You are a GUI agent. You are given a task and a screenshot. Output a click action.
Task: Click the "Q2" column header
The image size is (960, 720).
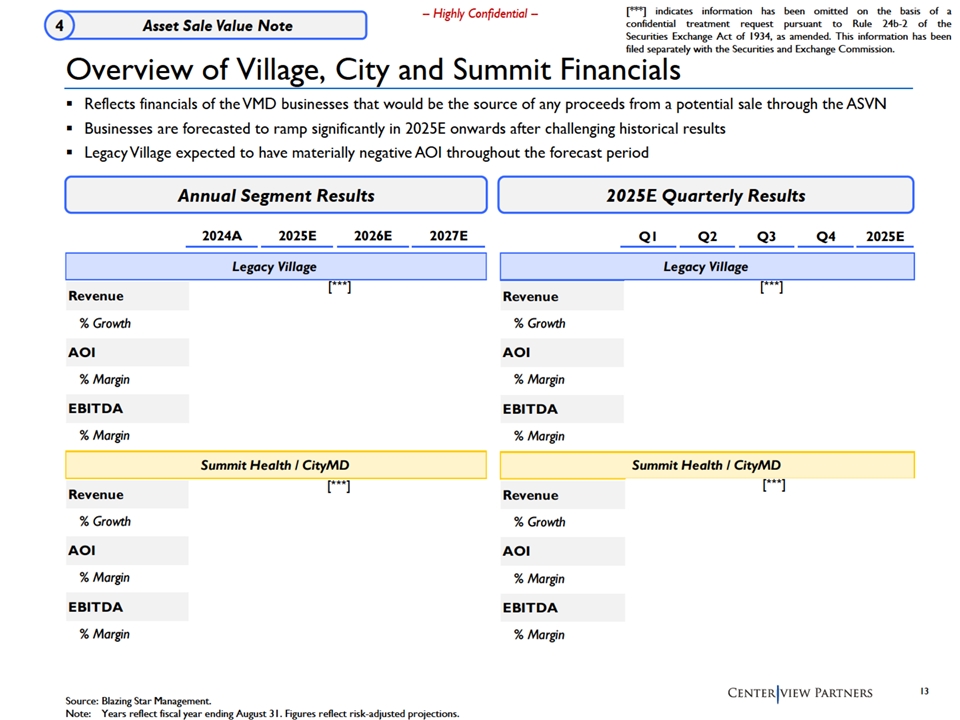pos(707,236)
